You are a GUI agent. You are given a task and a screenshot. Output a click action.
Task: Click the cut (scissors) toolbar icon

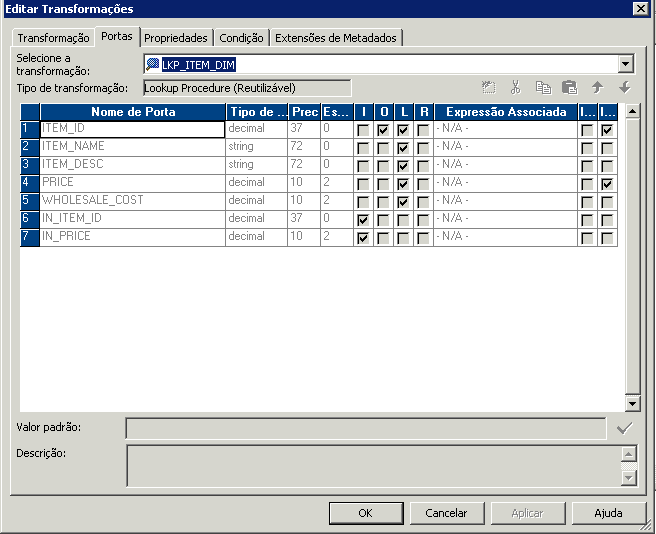coord(515,87)
